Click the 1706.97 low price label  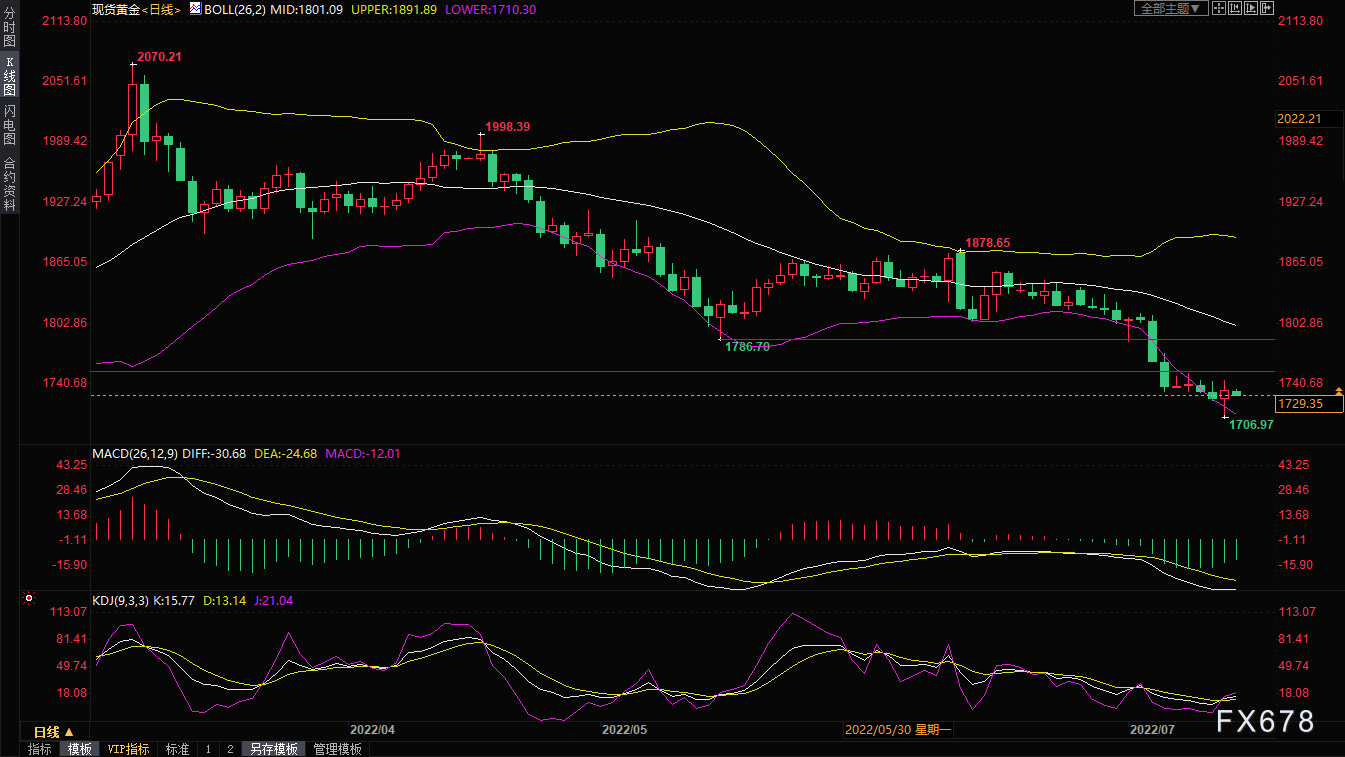click(x=1251, y=425)
